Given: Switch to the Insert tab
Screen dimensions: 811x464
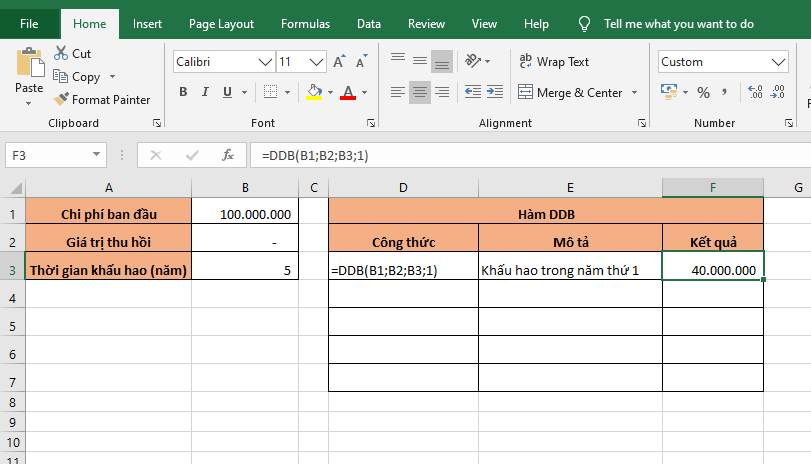Looking at the screenshot, I should click(x=147, y=24).
